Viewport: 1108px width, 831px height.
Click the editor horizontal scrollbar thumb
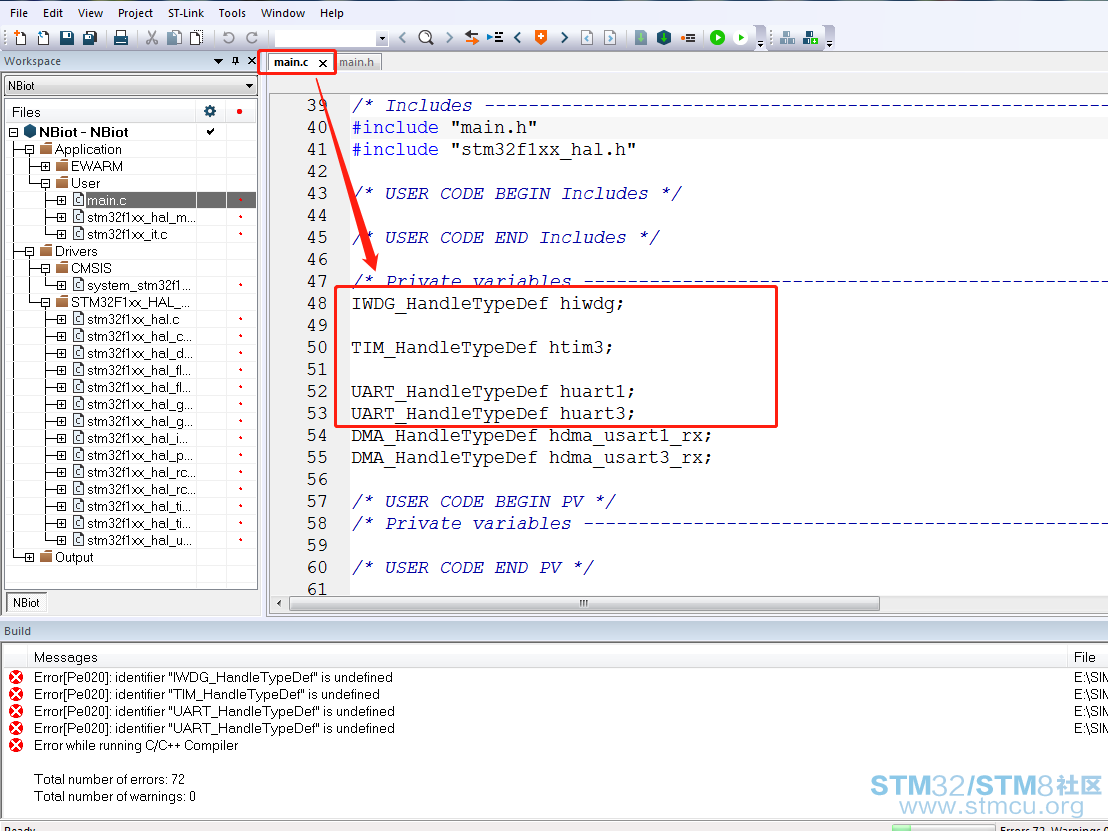(584, 603)
